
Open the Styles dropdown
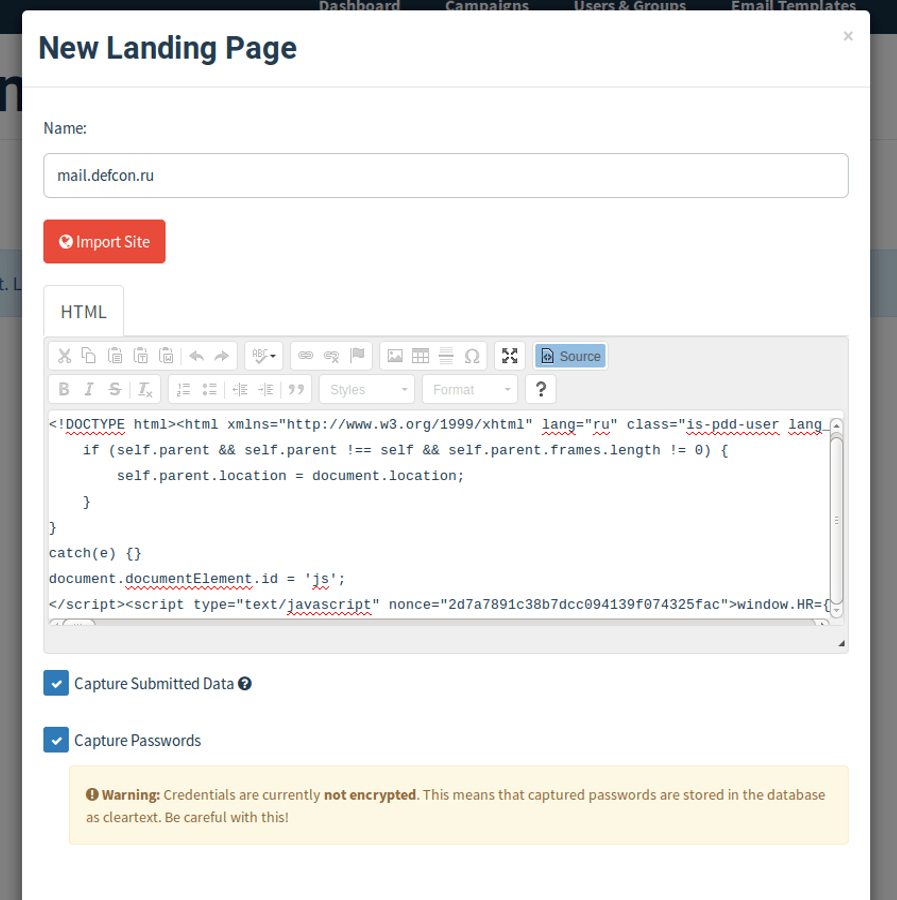tap(367, 389)
